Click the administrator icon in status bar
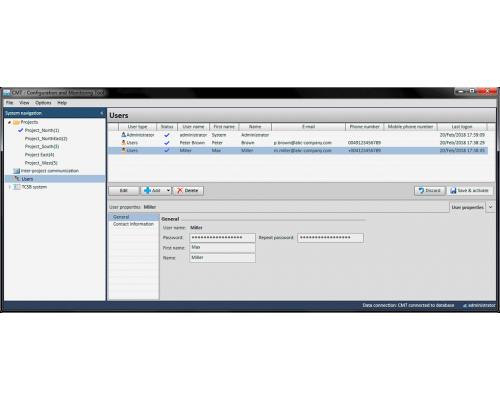The image size is (500, 400). 465,305
